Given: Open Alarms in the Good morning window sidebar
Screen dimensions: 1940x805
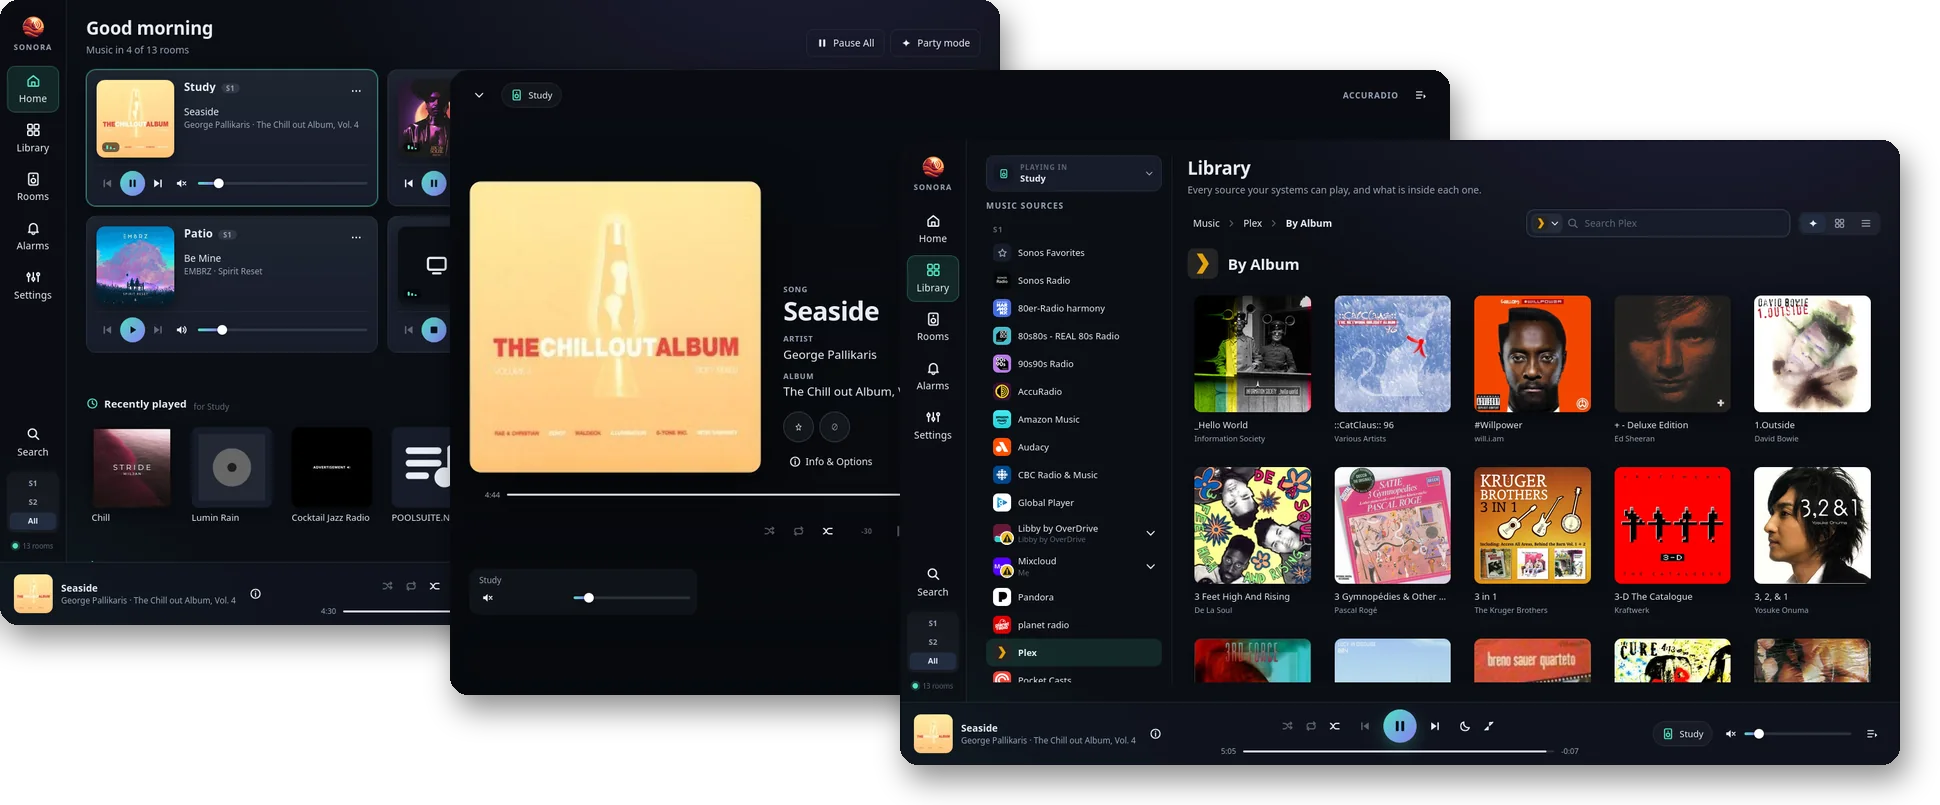Looking at the screenshot, I should [x=33, y=236].
